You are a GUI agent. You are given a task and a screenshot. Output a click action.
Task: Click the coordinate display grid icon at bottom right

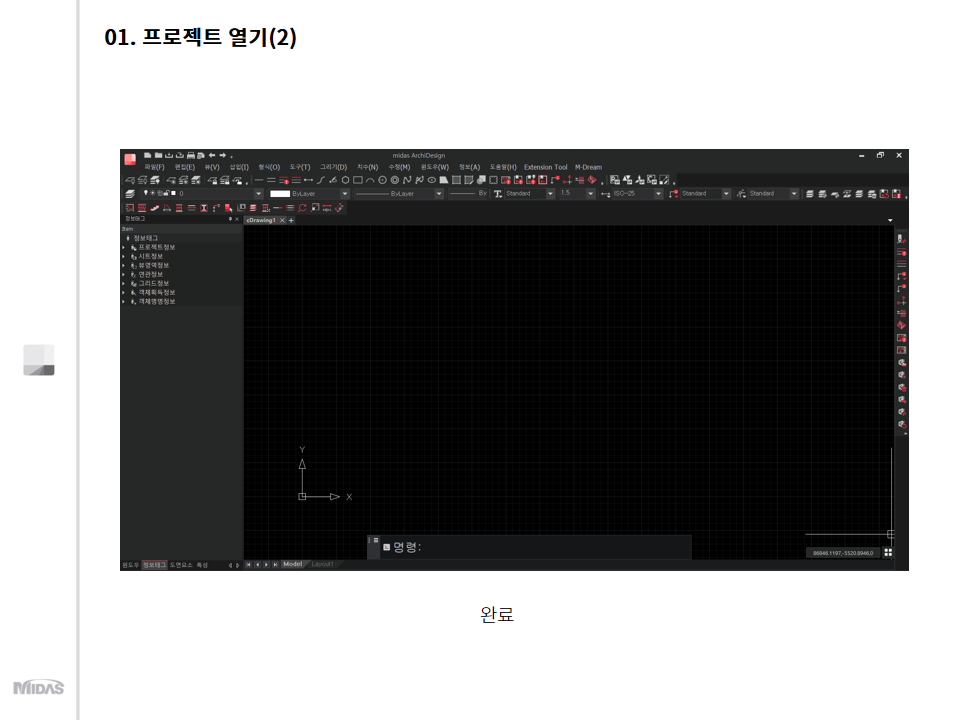pos(888,552)
